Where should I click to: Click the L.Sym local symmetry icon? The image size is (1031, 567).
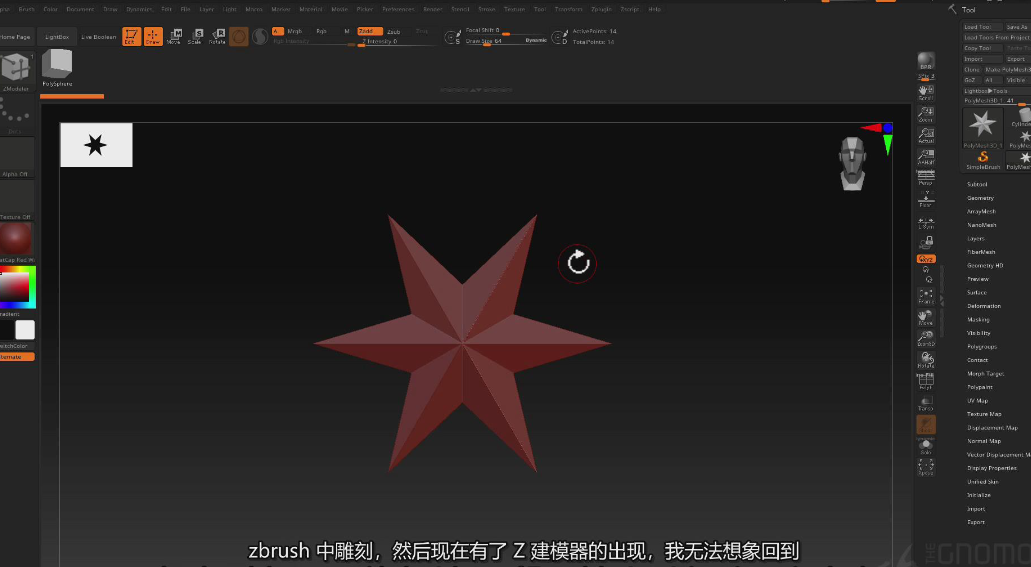[x=926, y=224]
